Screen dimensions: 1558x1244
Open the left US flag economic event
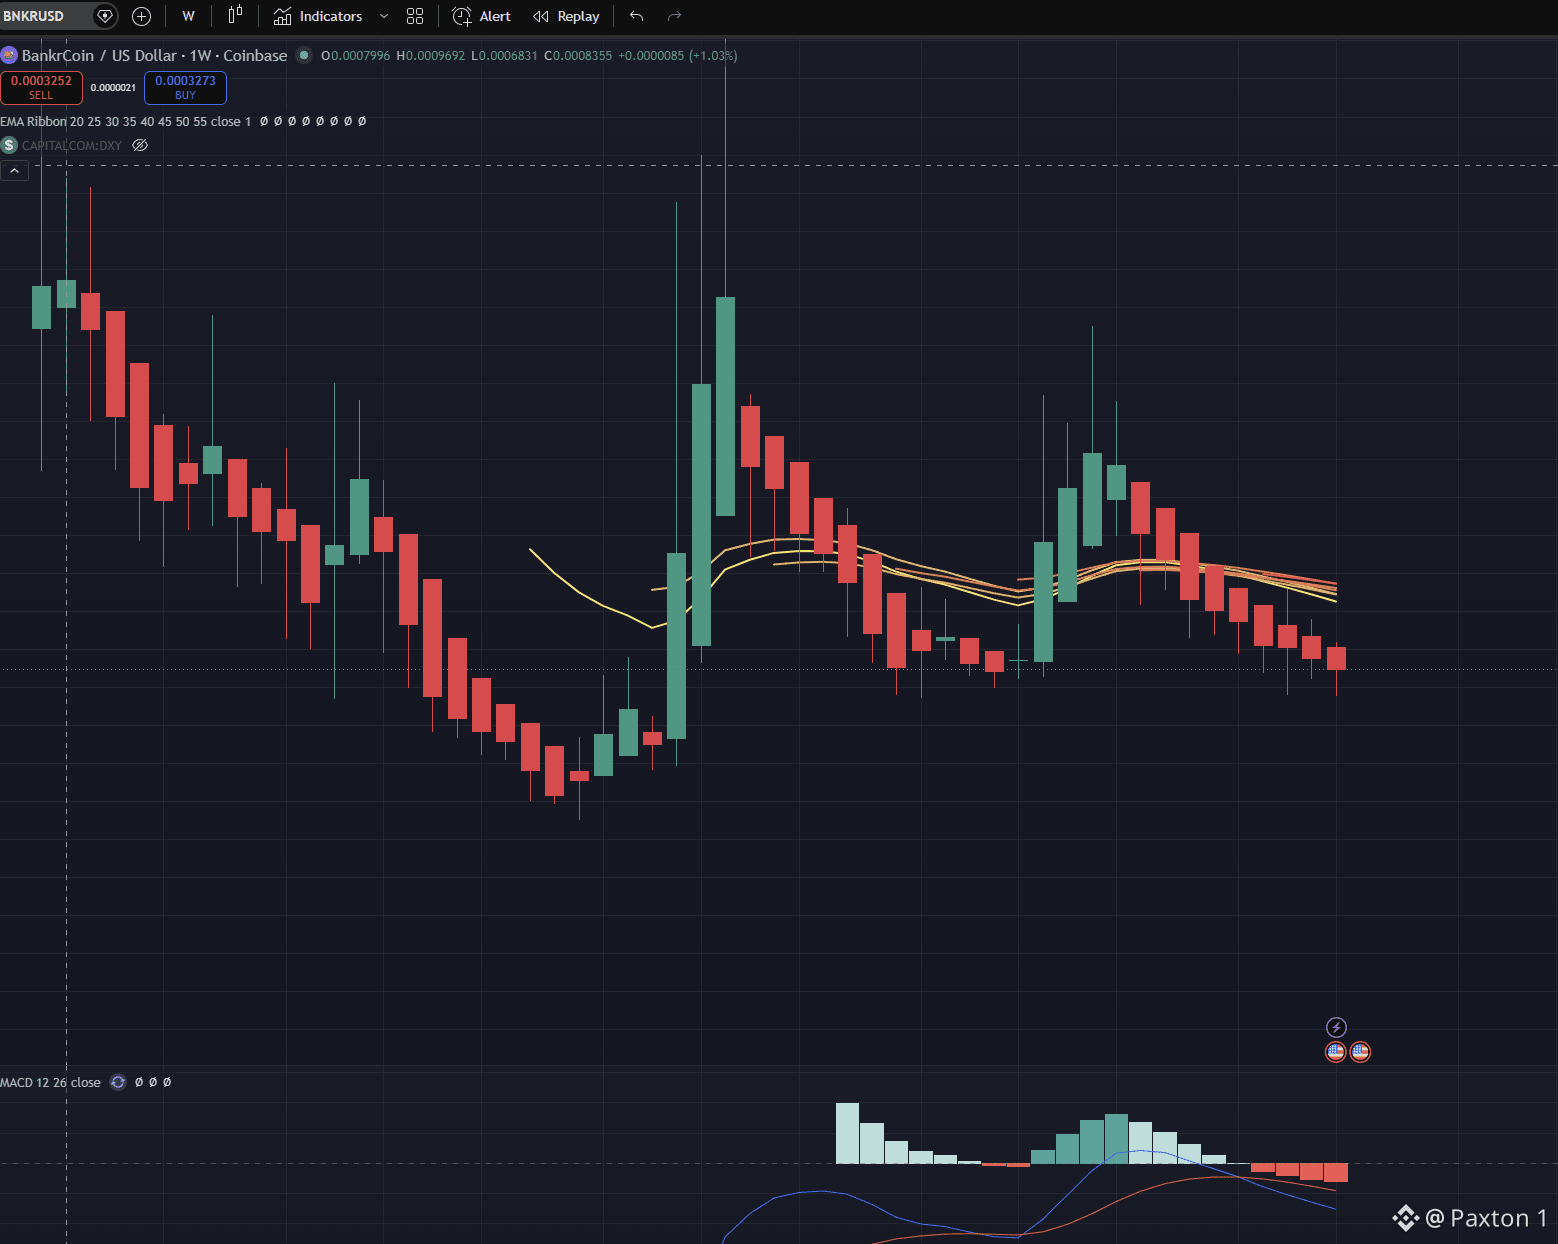click(1335, 1051)
